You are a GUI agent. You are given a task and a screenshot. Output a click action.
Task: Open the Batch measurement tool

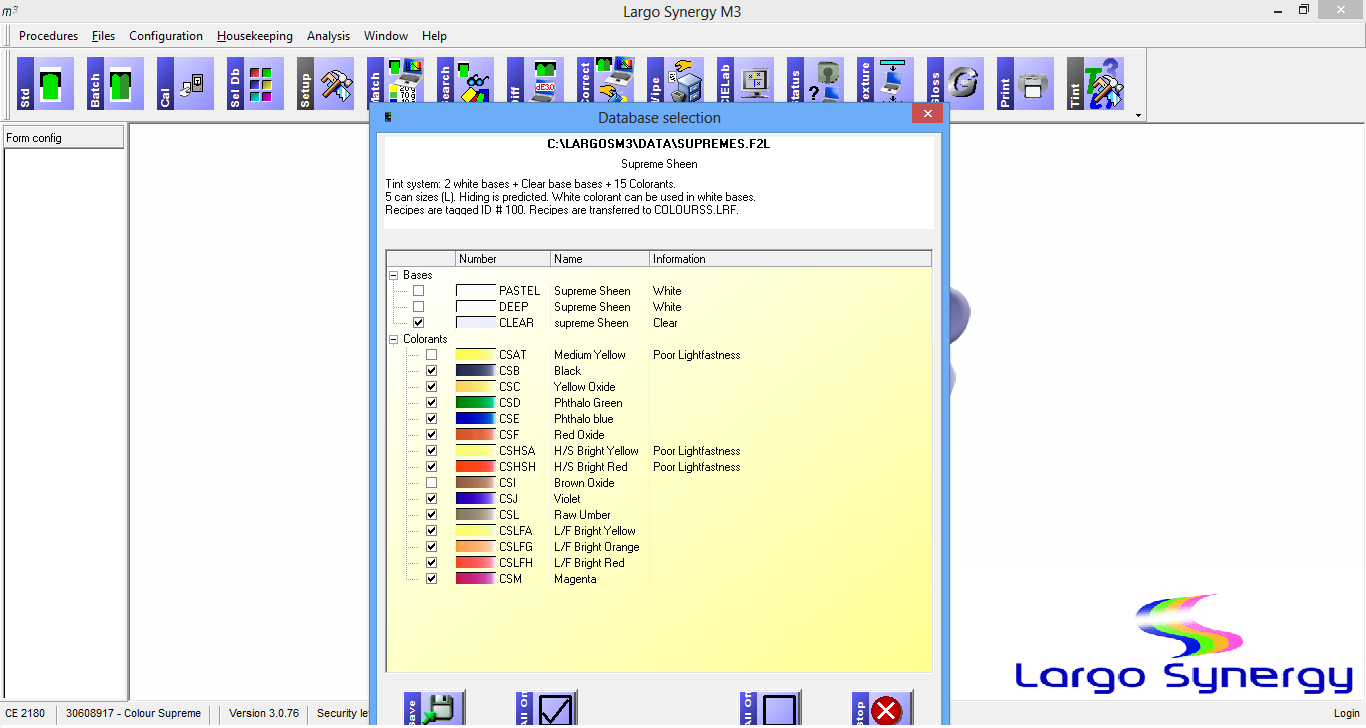[x=109, y=84]
